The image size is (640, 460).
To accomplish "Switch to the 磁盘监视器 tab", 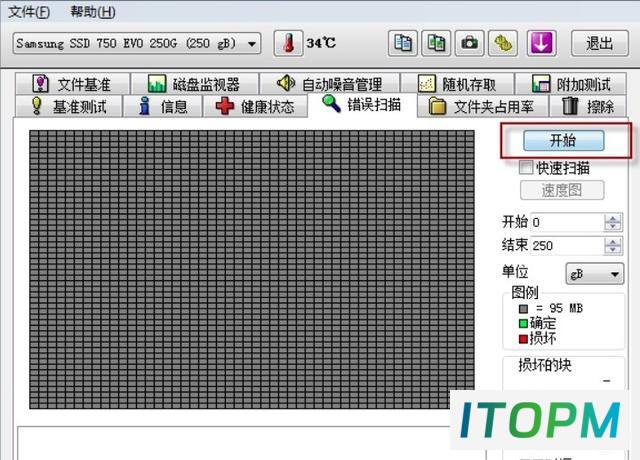I will click(195, 84).
